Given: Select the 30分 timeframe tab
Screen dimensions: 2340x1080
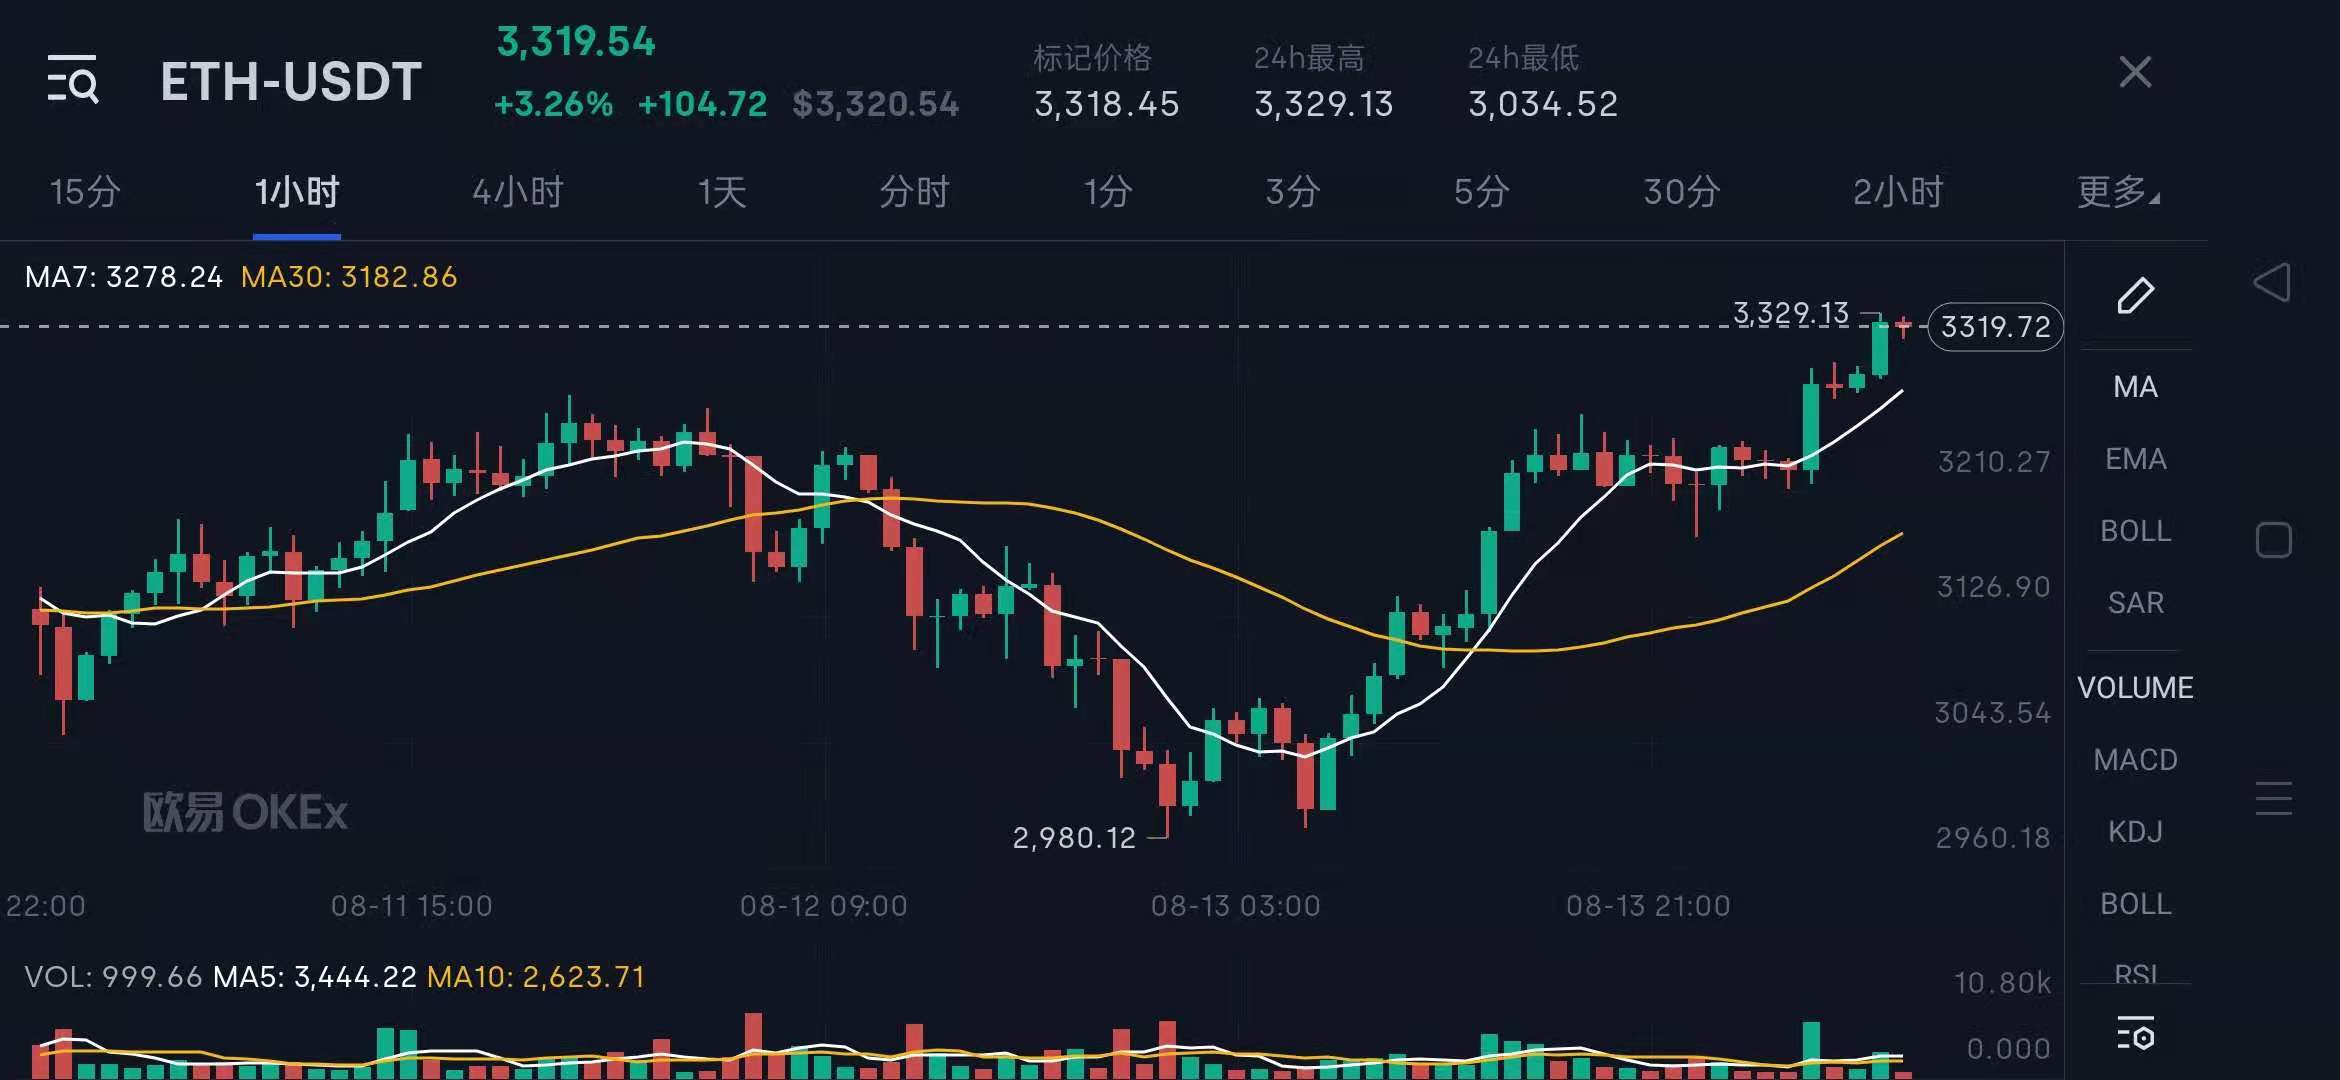Looking at the screenshot, I should click(x=1681, y=191).
